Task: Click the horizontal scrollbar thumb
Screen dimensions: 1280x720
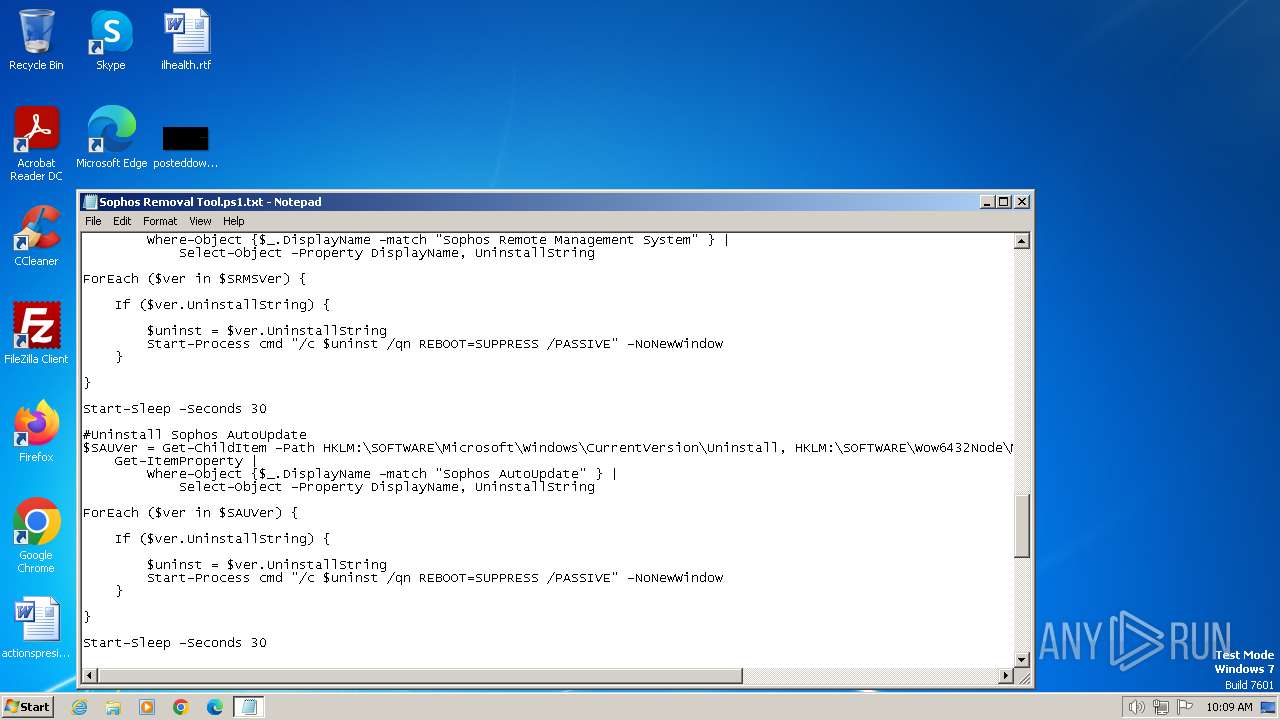Action: click(420, 676)
